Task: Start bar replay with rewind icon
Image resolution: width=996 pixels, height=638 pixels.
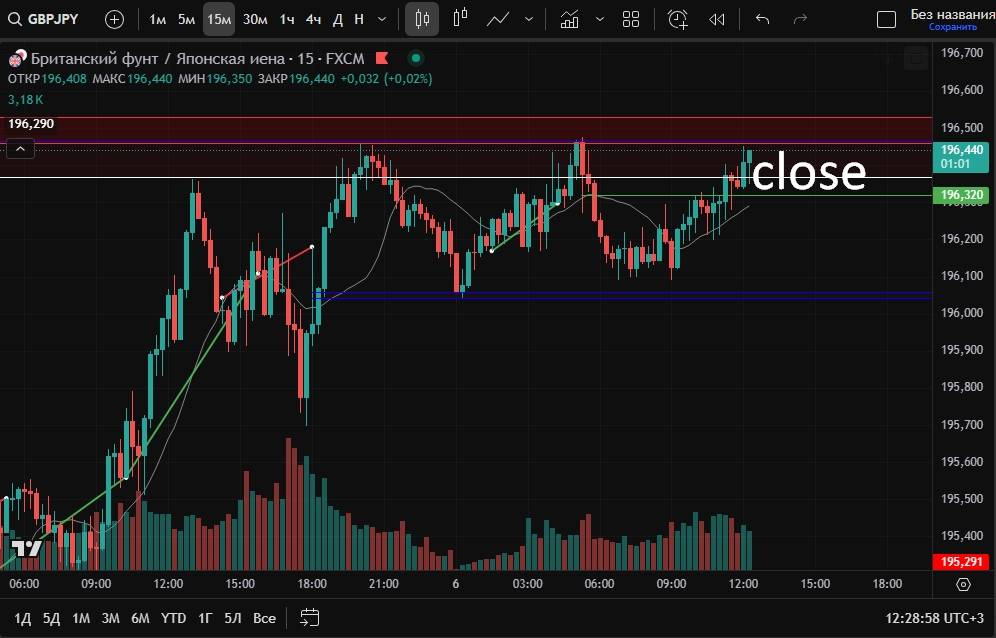Action: pos(716,19)
